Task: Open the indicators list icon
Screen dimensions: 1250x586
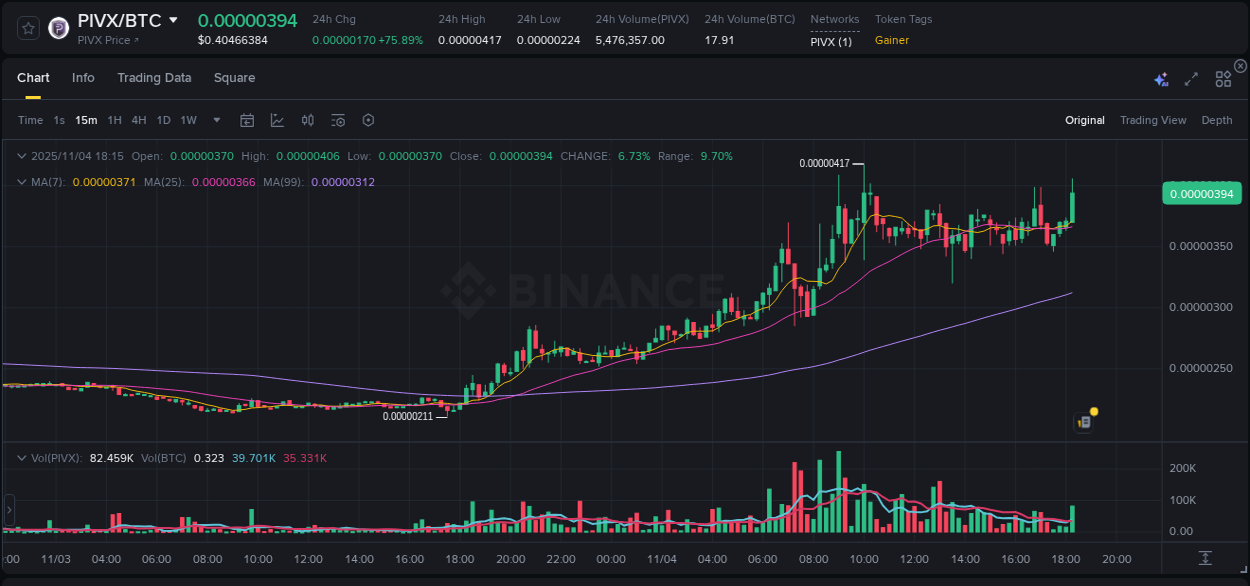Action: [x=337, y=120]
